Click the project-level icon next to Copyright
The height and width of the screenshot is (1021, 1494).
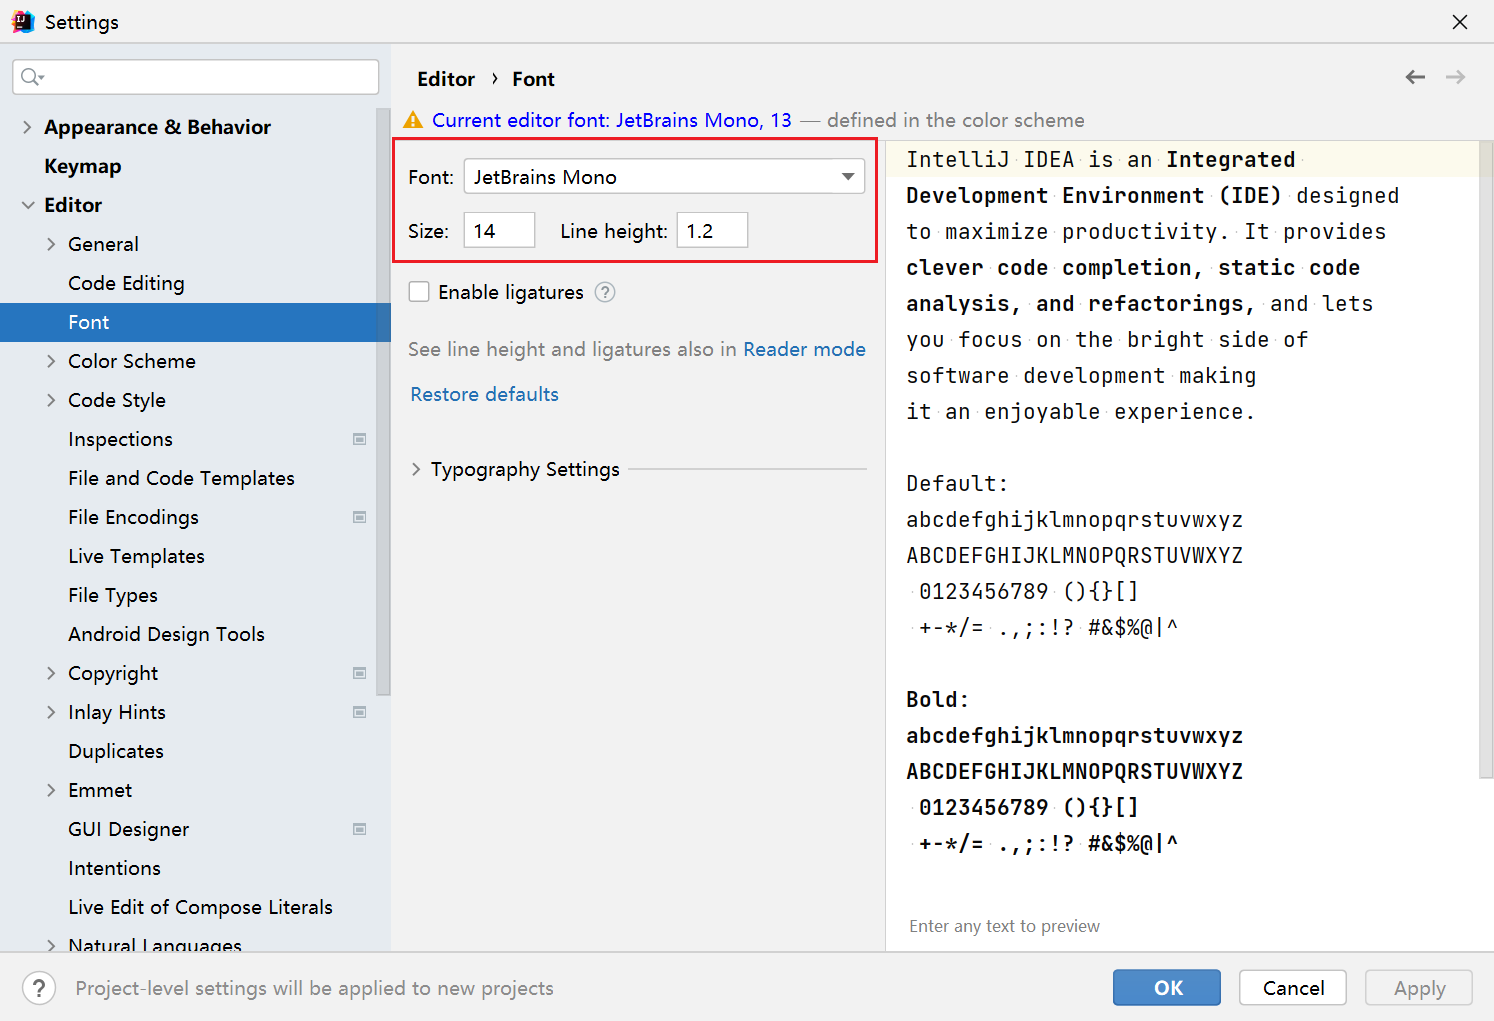(x=360, y=673)
